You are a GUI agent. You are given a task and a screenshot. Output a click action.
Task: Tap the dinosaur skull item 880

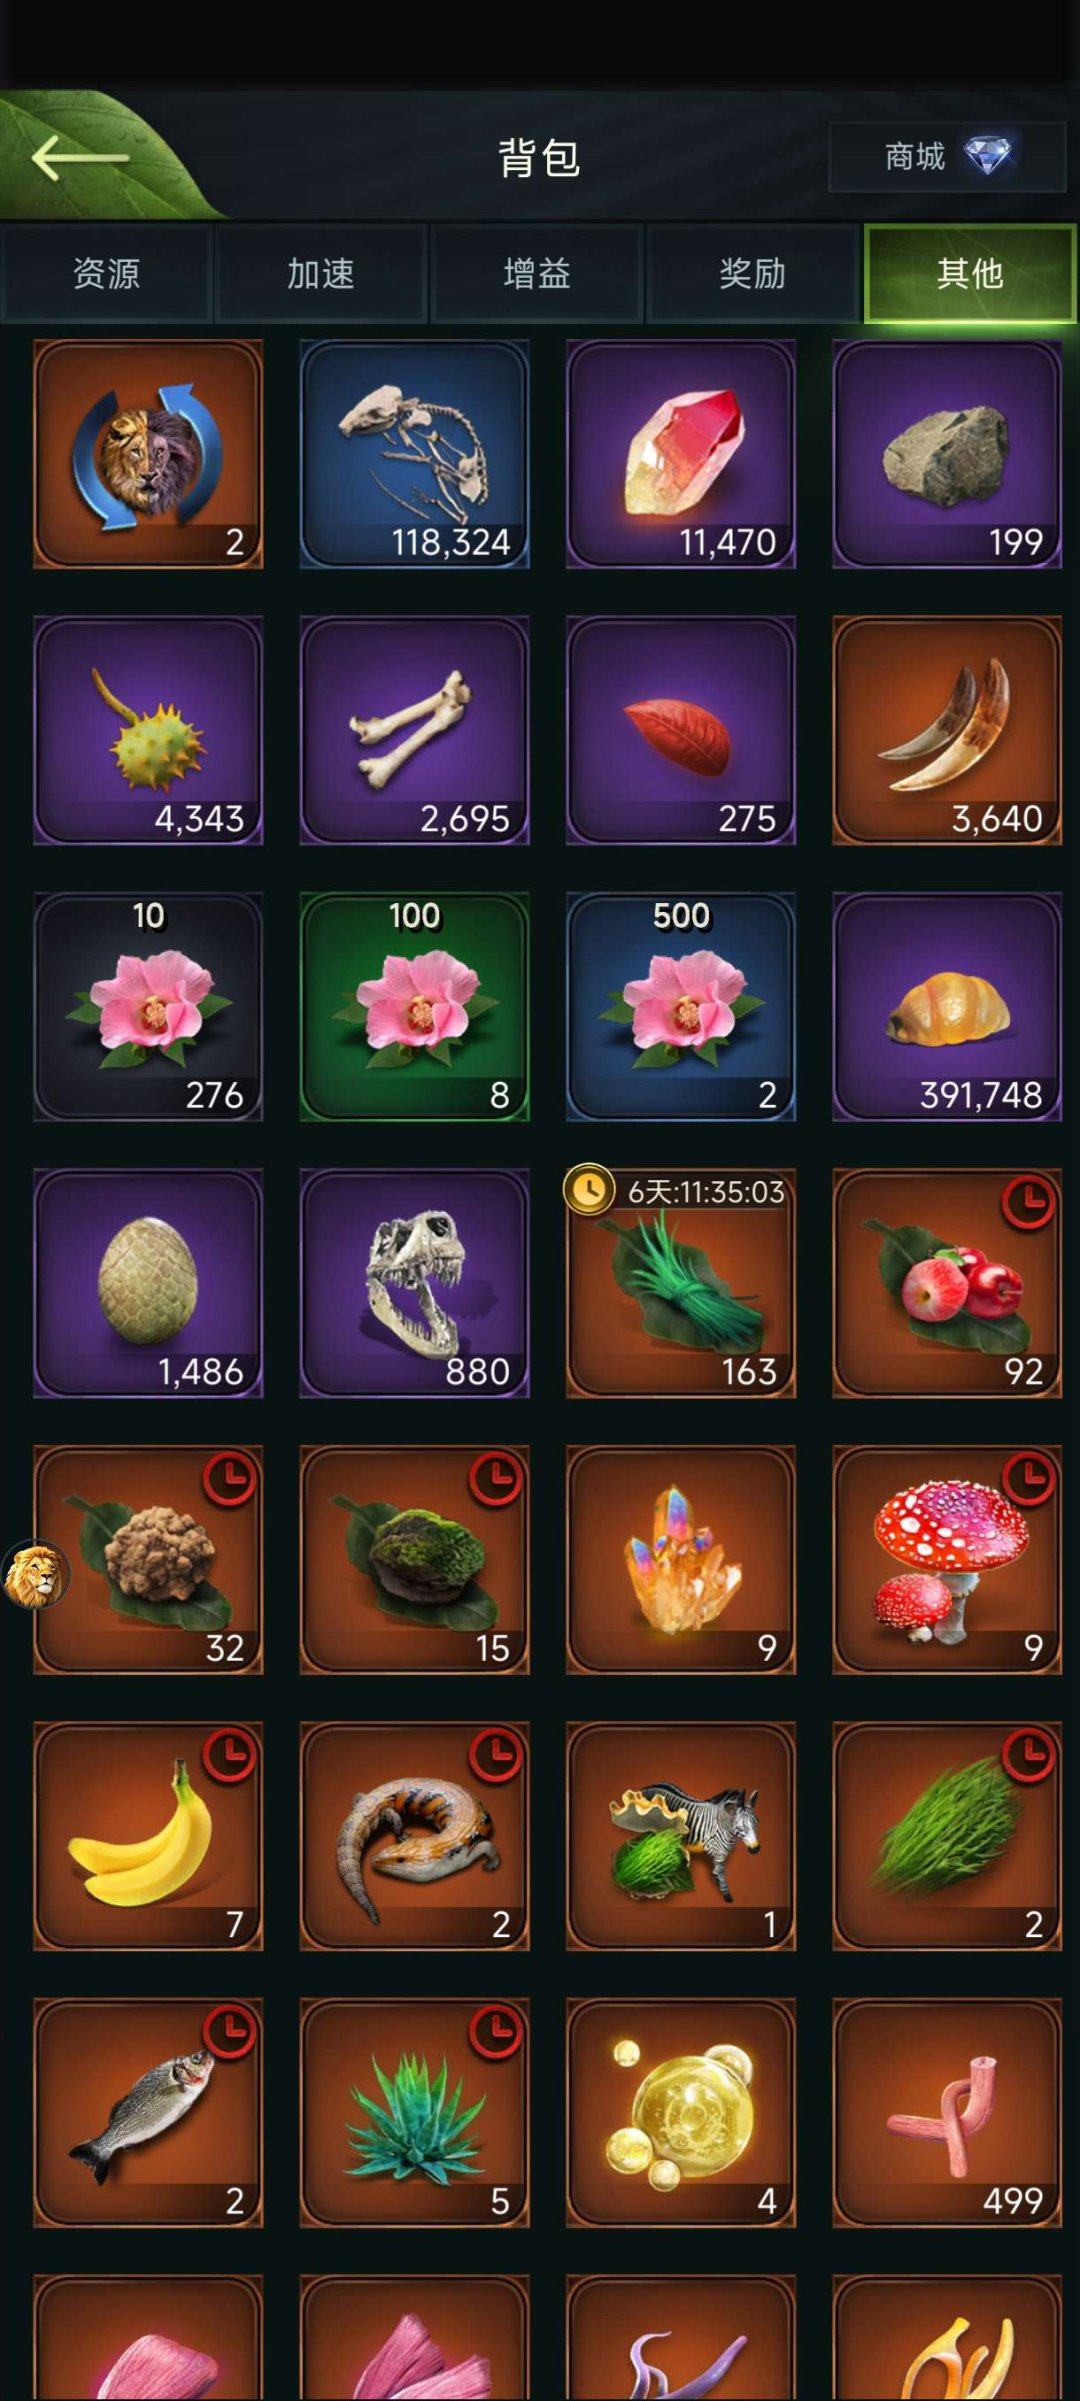tap(414, 1283)
